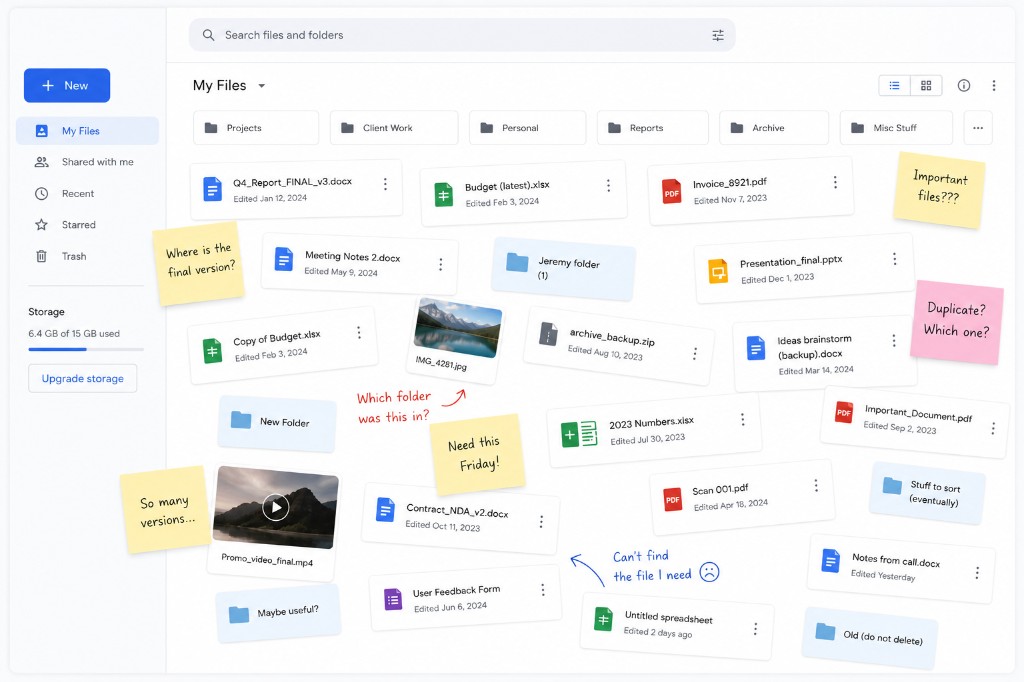This screenshot has width=1024, height=682.
Task: Expand the My Files title dropdown arrow
Action: [262, 86]
